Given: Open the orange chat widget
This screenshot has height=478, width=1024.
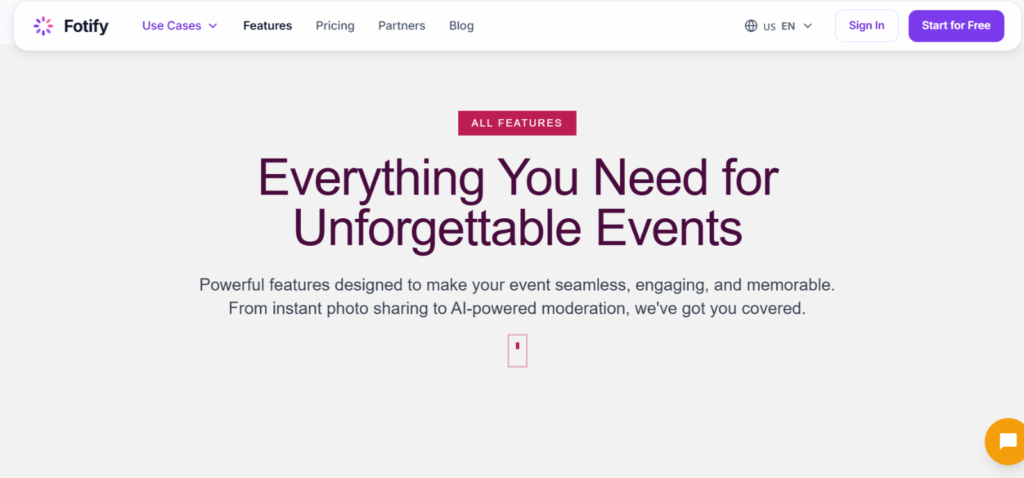Looking at the screenshot, I should [1005, 441].
